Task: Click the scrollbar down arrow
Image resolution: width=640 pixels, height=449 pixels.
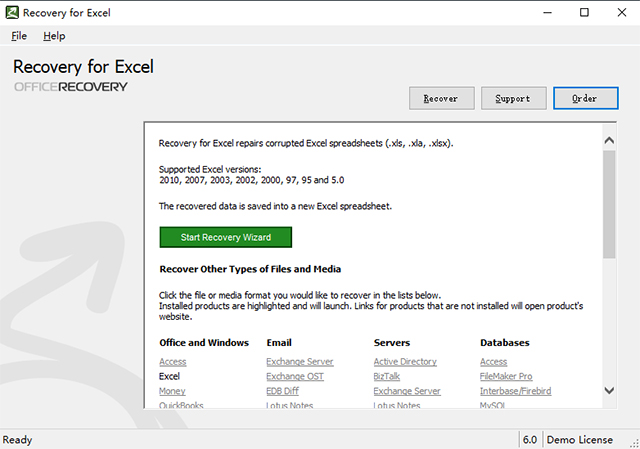Action: (609, 391)
